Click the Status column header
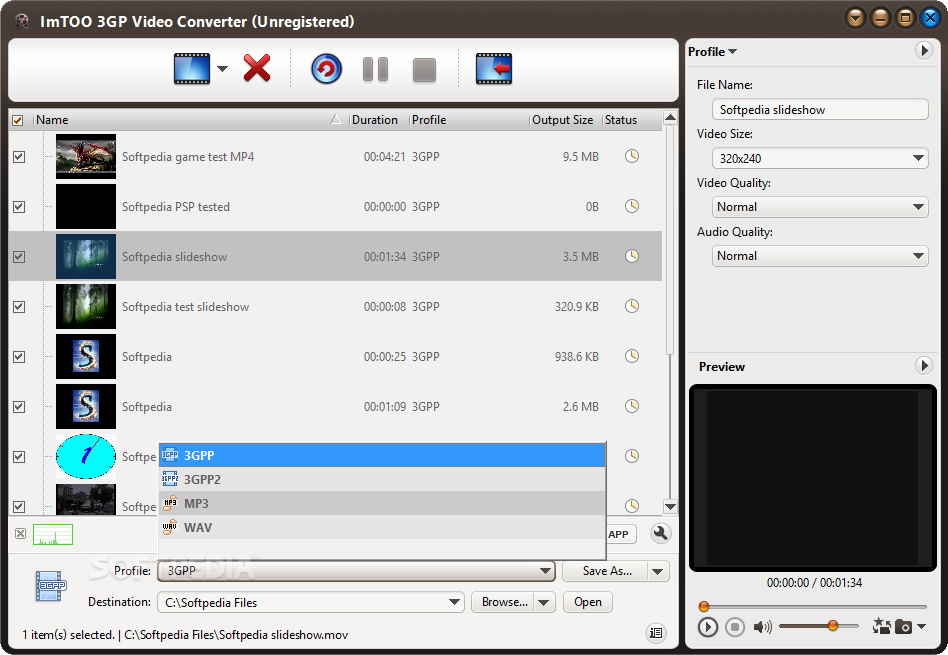Image resolution: width=948 pixels, height=655 pixels. click(631, 120)
